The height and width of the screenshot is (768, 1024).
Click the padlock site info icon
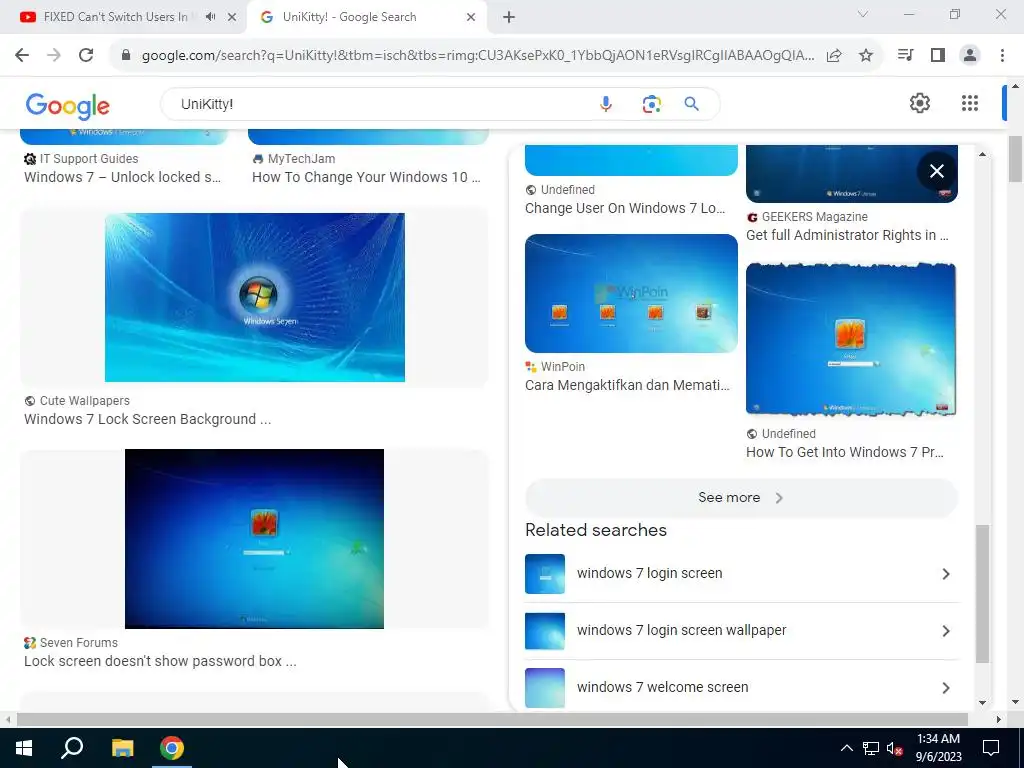126,55
